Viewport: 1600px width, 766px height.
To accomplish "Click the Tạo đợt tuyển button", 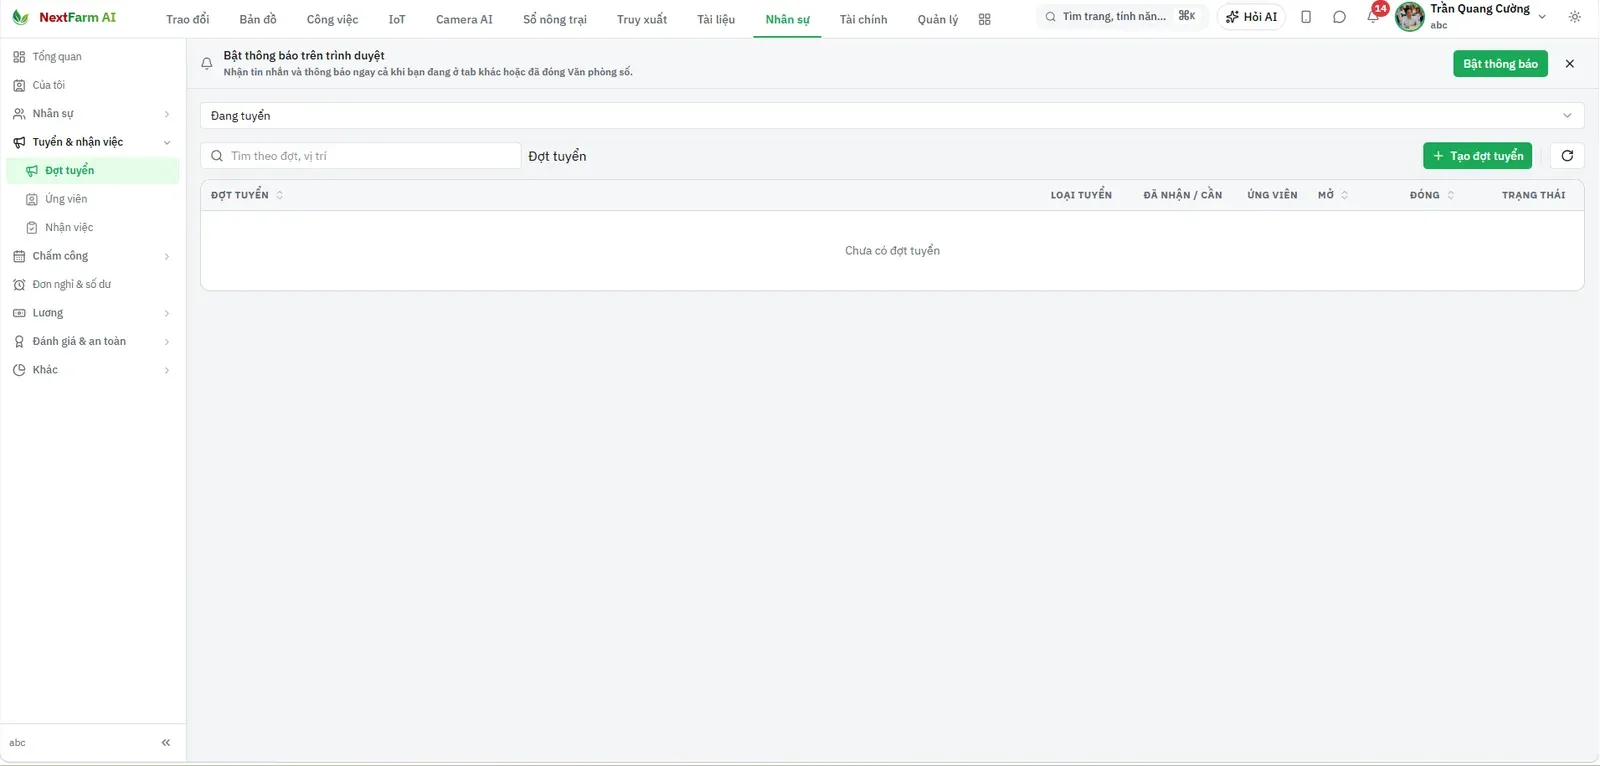I will (x=1477, y=156).
